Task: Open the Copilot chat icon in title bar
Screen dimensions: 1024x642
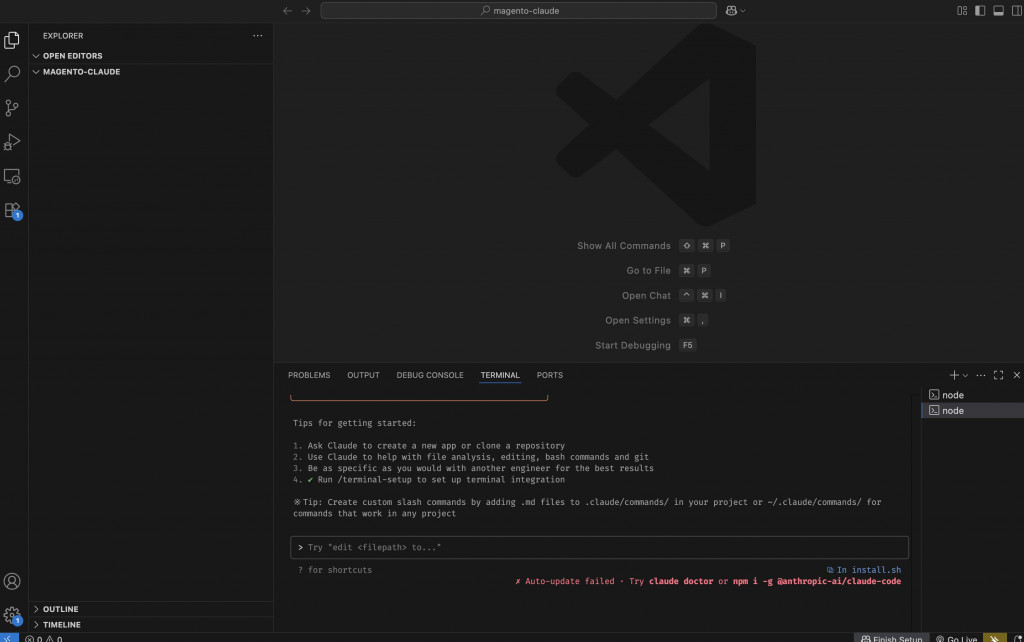Action: tap(731, 10)
